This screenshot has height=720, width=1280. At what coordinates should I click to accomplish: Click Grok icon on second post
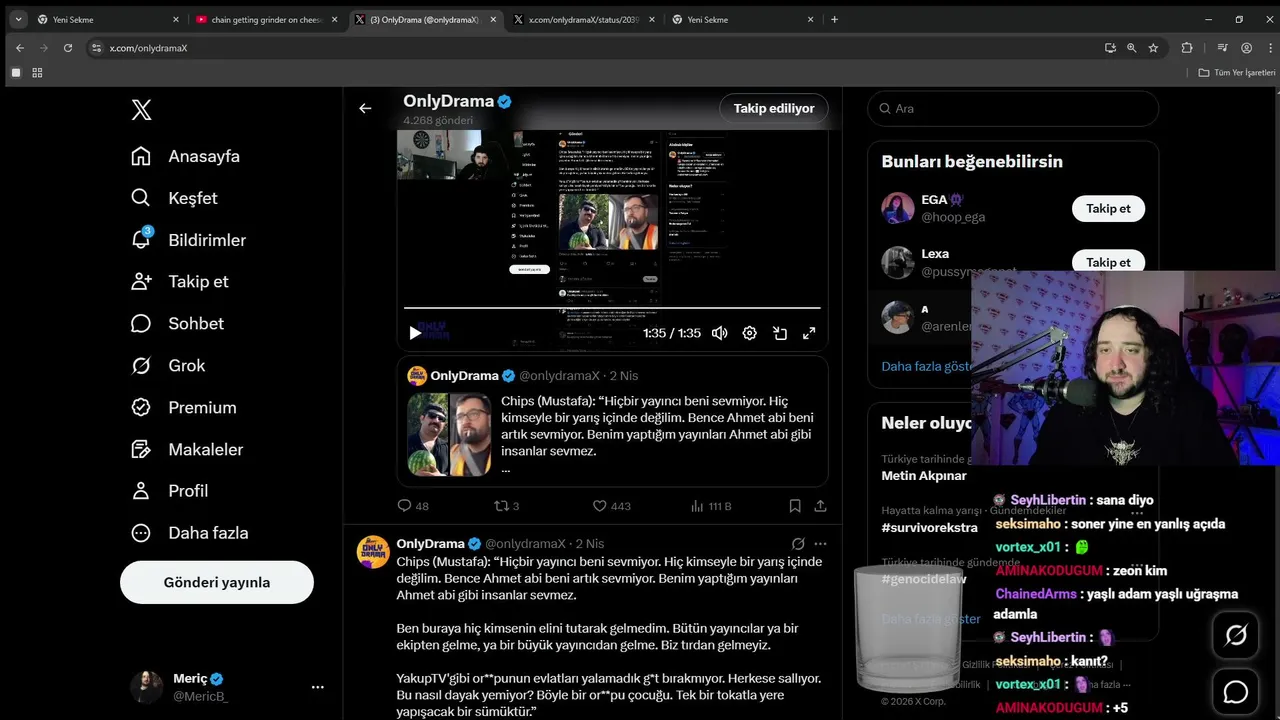point(798,544)
